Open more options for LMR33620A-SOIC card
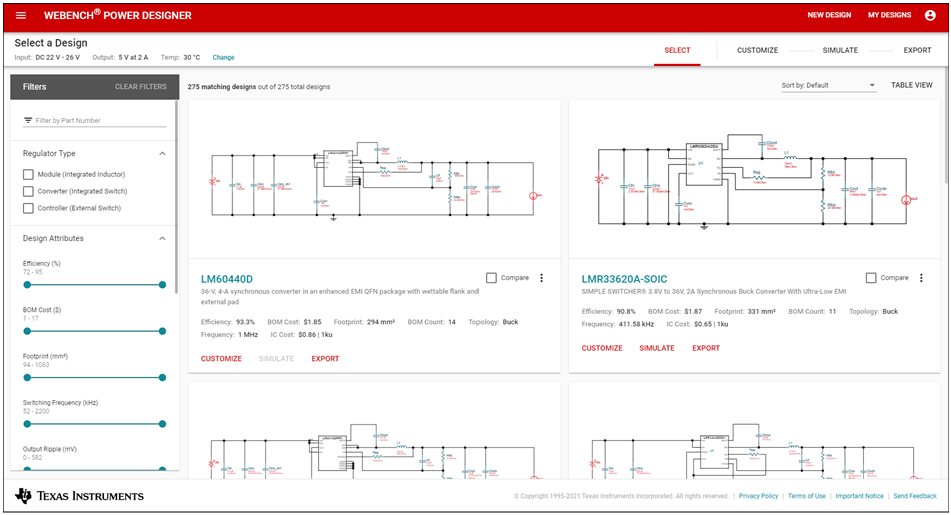Screen dimensions: 951x515 tap(921, 278)
